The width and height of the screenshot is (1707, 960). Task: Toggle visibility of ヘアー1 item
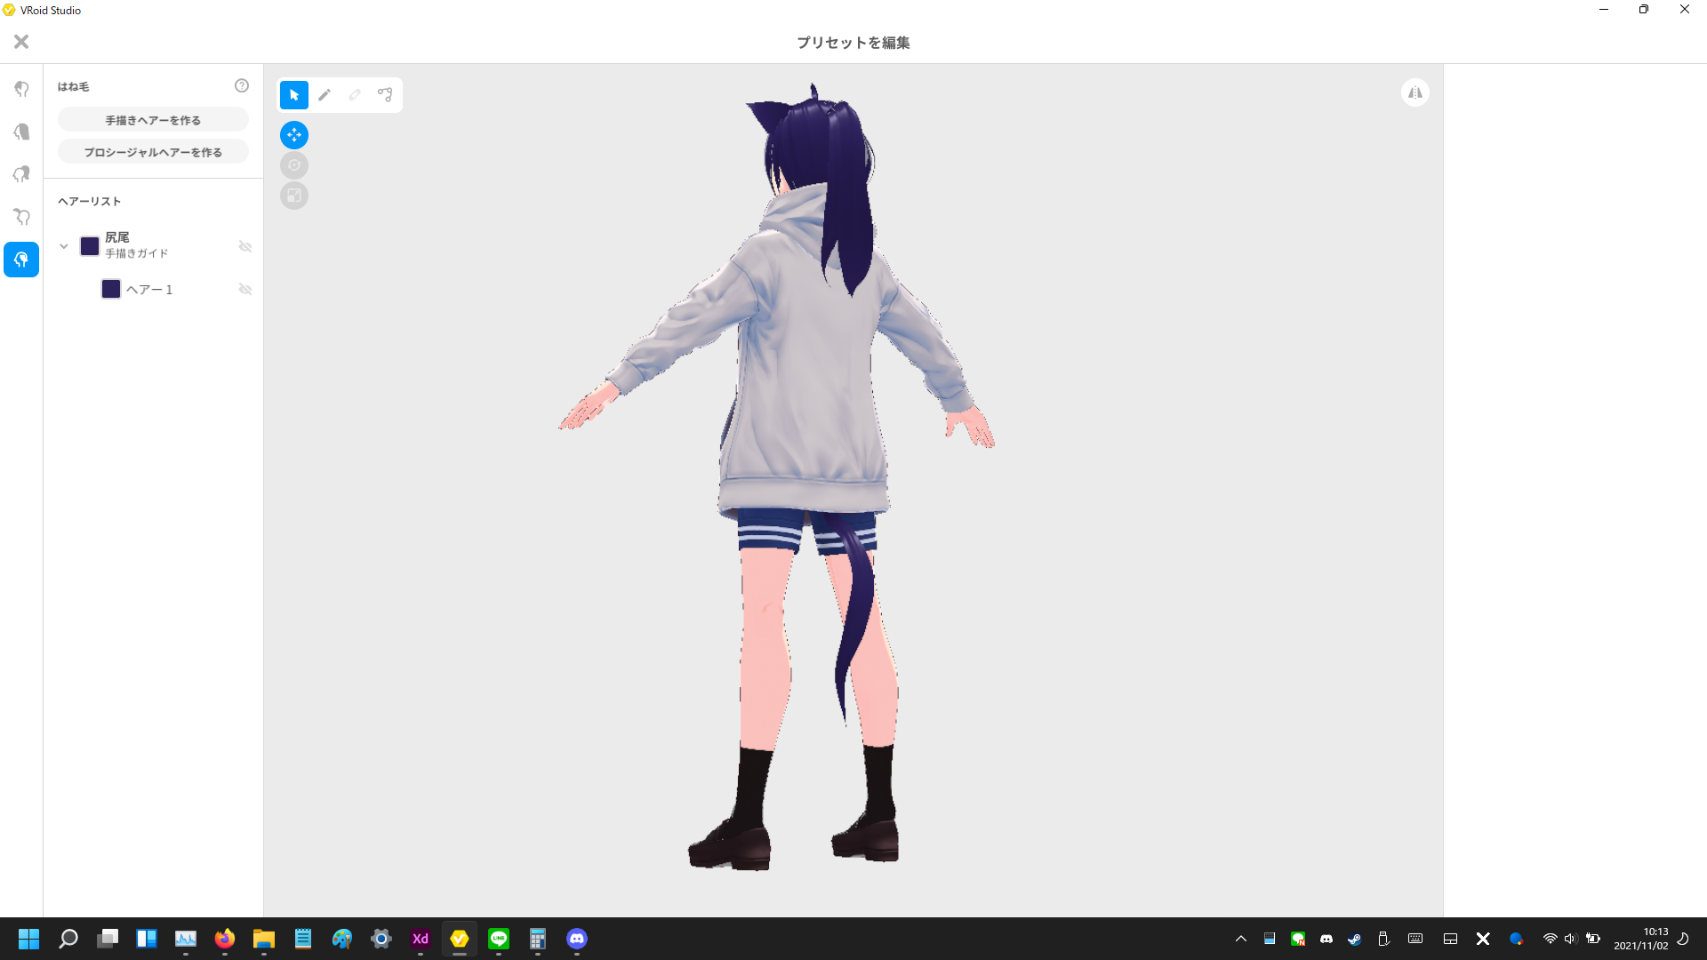pos(245,289)
